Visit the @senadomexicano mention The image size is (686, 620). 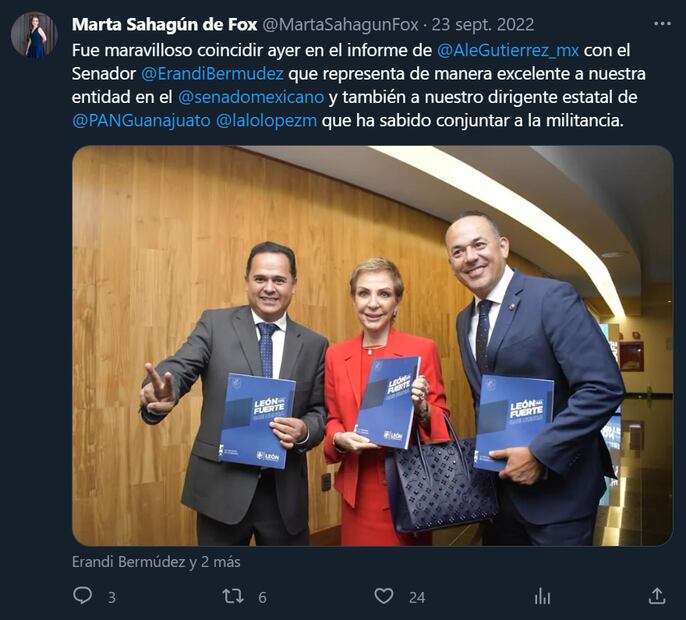coord(251,97)
